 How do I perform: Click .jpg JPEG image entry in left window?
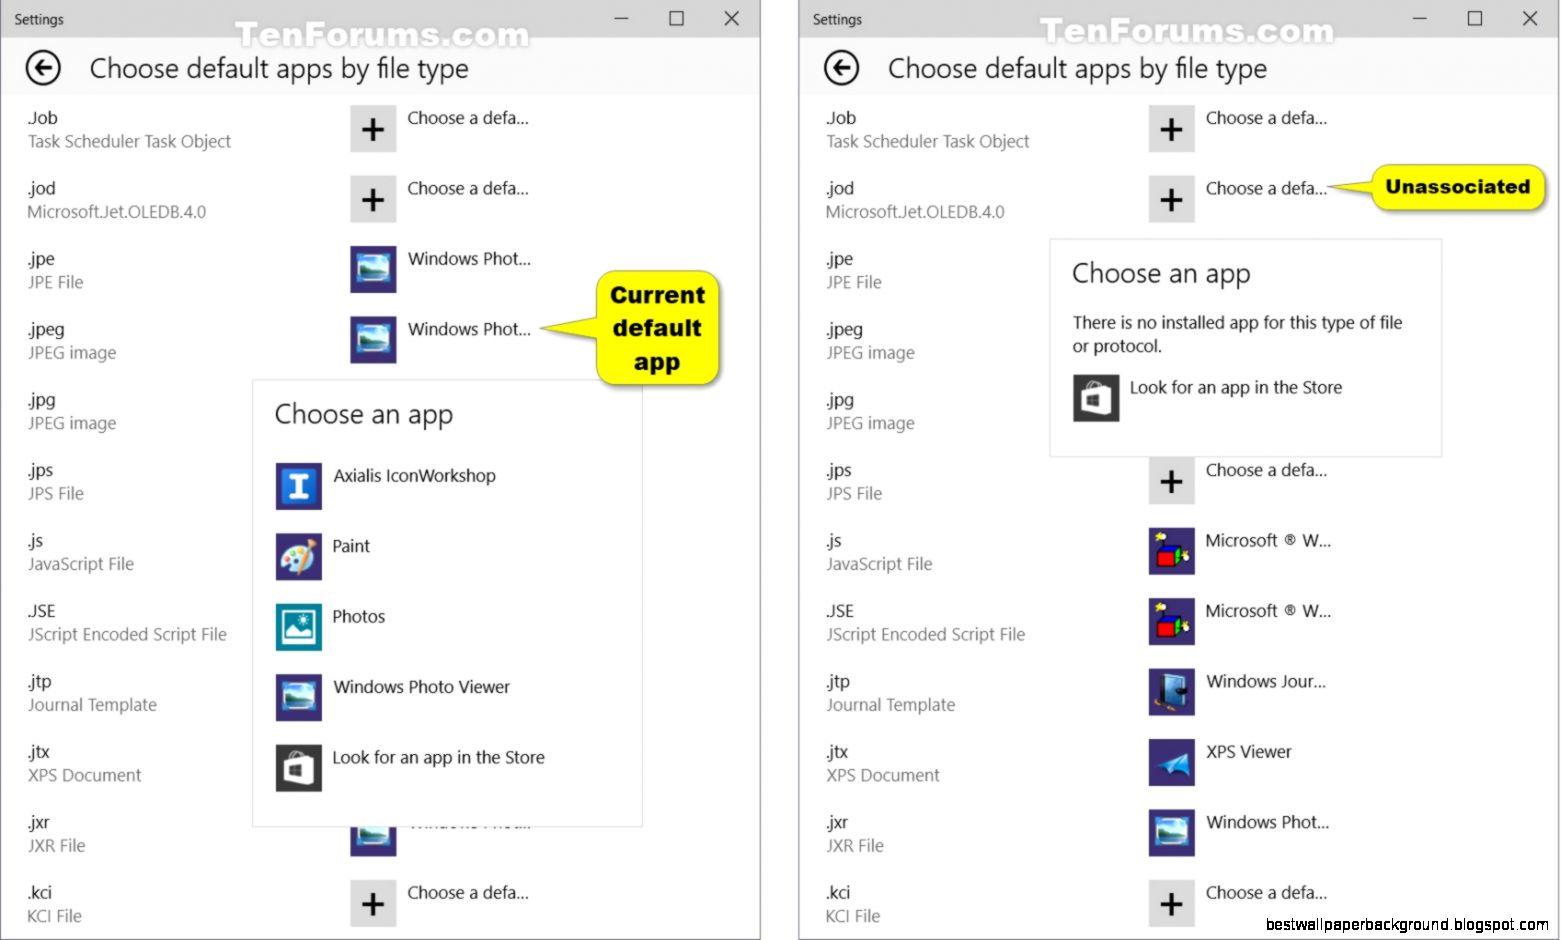pos(72,411)
